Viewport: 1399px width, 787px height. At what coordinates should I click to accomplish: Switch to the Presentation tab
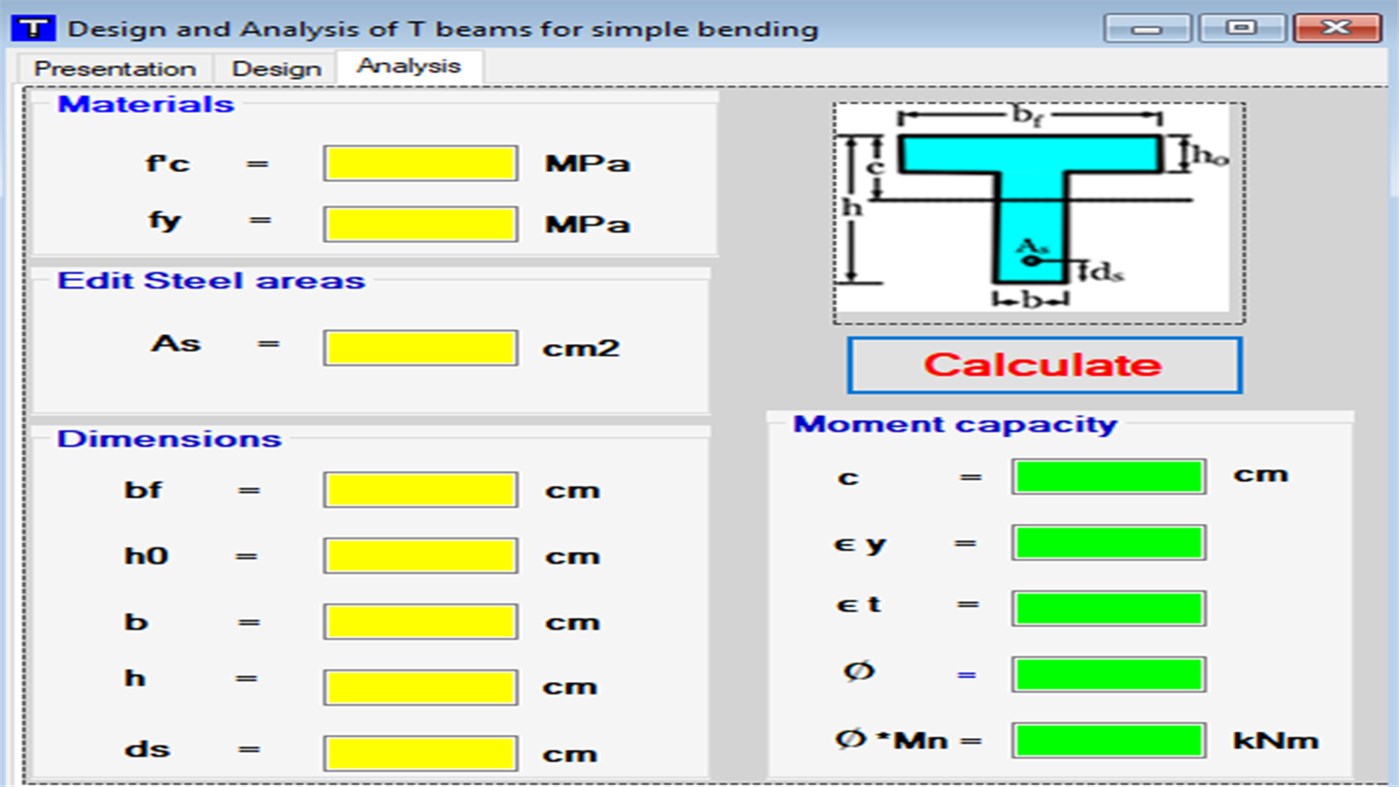click(114, 68)
